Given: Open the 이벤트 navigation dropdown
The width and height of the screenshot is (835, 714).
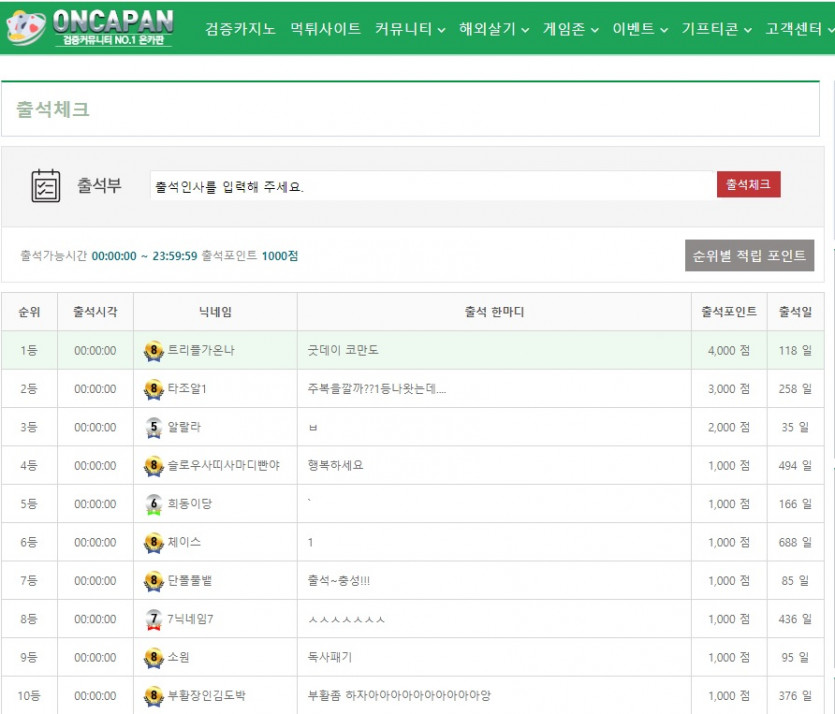Looking at the screenshot, I should coord(640,29).
